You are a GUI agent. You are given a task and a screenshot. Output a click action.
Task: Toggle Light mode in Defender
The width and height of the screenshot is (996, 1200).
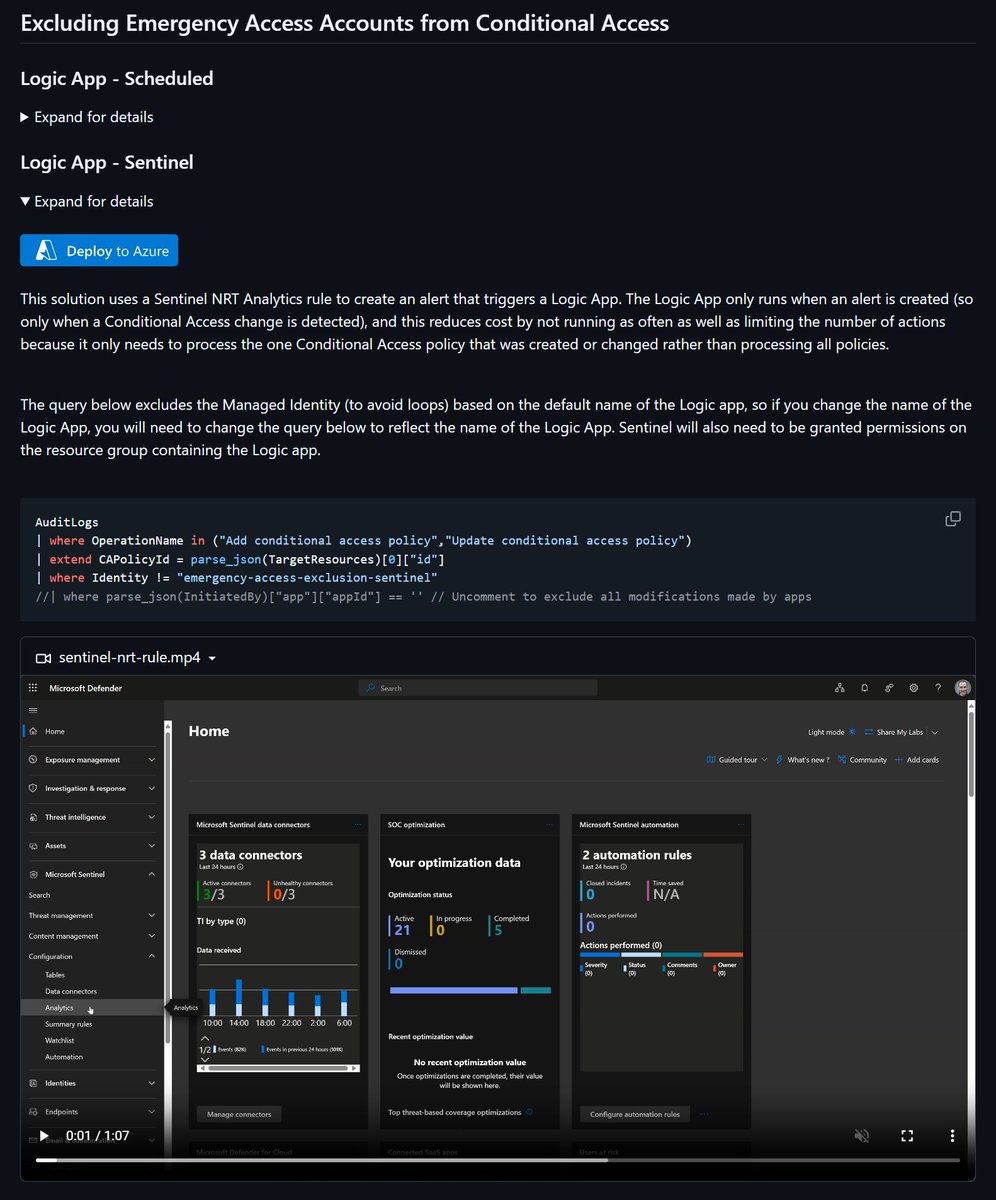[x=833, y=732]
